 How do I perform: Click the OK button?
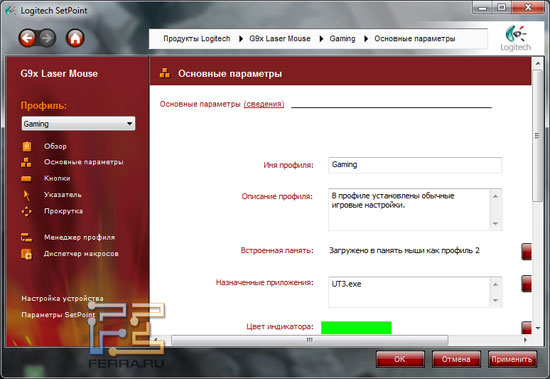tap(400, 359)
